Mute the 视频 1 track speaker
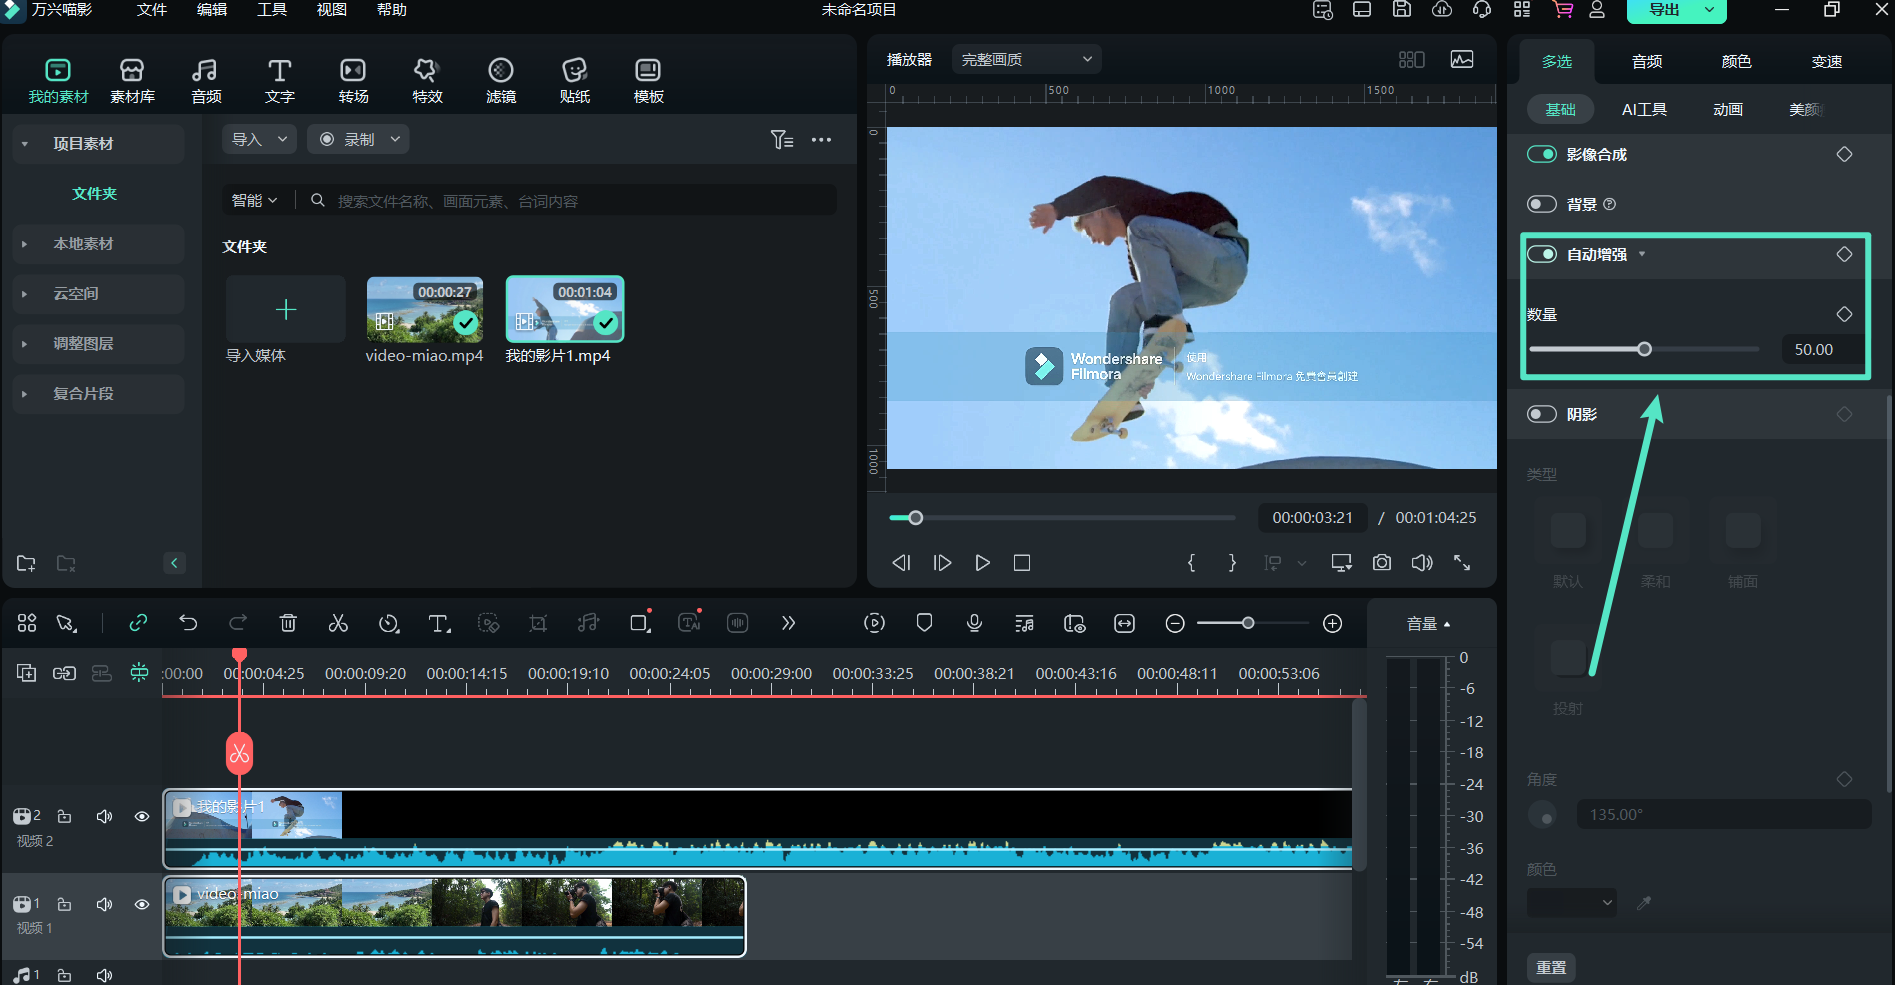The height and width of the screenshot is (985, 1895). point(104,904)
